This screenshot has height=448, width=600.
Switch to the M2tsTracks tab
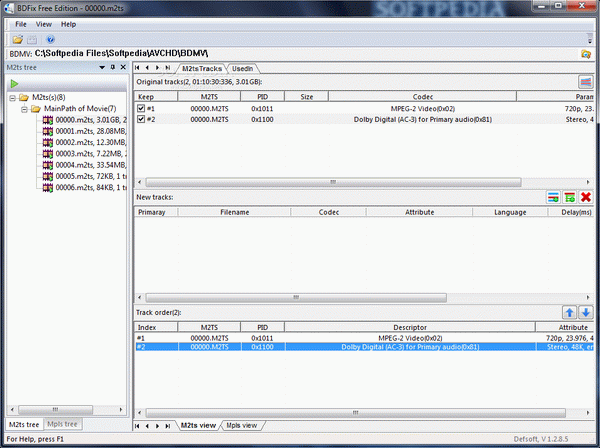pyautogui.click(x=202, y=68)
